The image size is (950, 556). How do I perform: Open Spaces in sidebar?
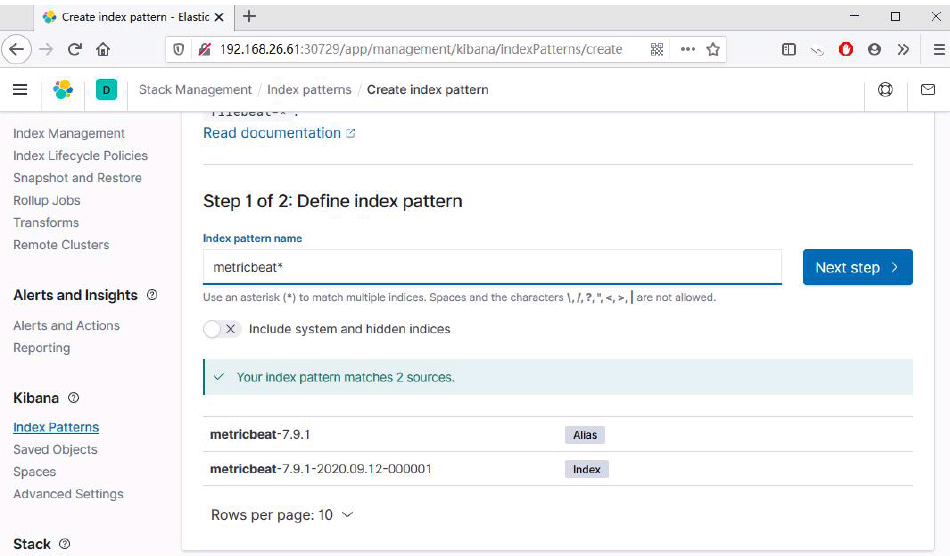pyautogui.click(x=35, y=472)
